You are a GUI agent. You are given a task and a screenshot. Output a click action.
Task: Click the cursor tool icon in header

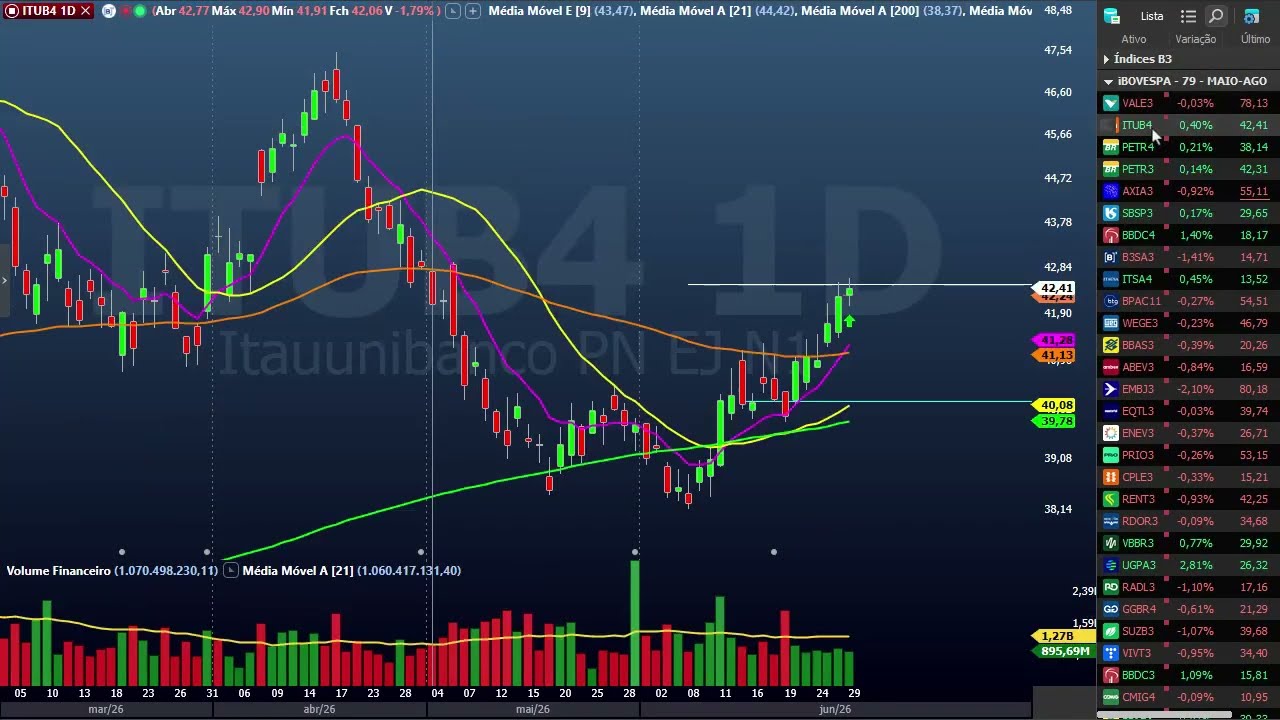tap(453, 11)
